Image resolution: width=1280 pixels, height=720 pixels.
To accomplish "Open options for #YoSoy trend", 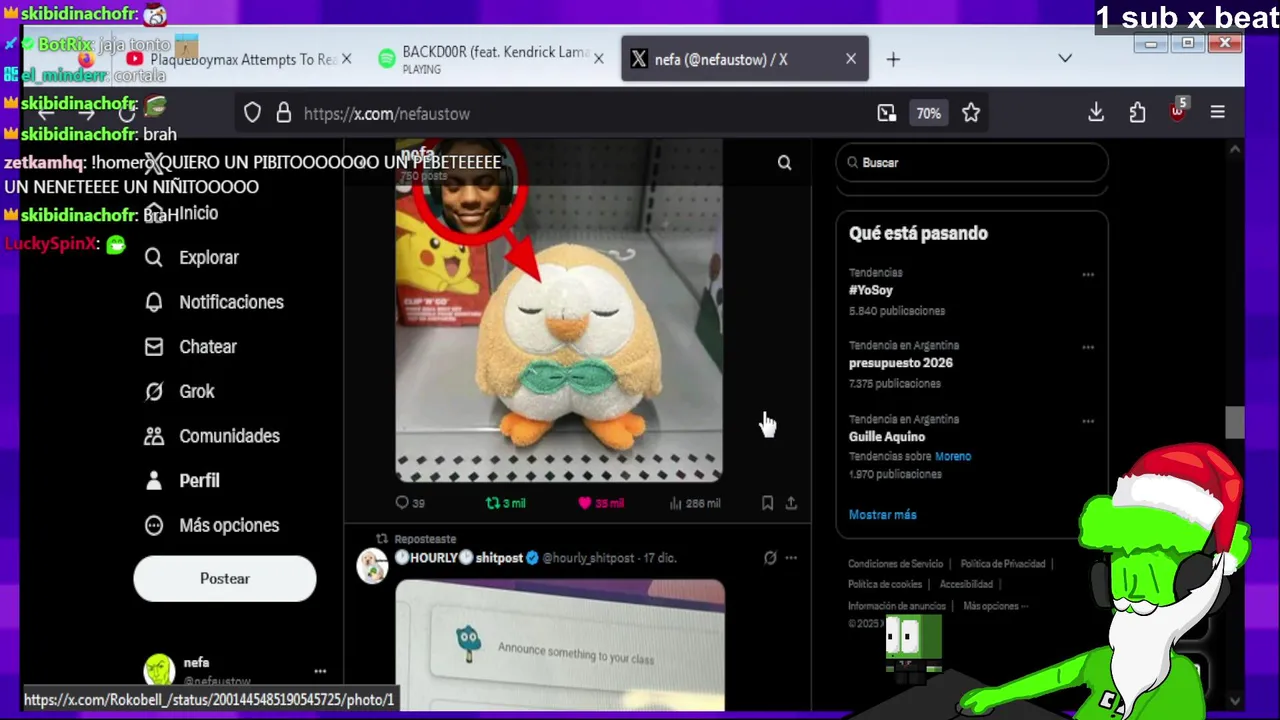I will coord(1088,274).
